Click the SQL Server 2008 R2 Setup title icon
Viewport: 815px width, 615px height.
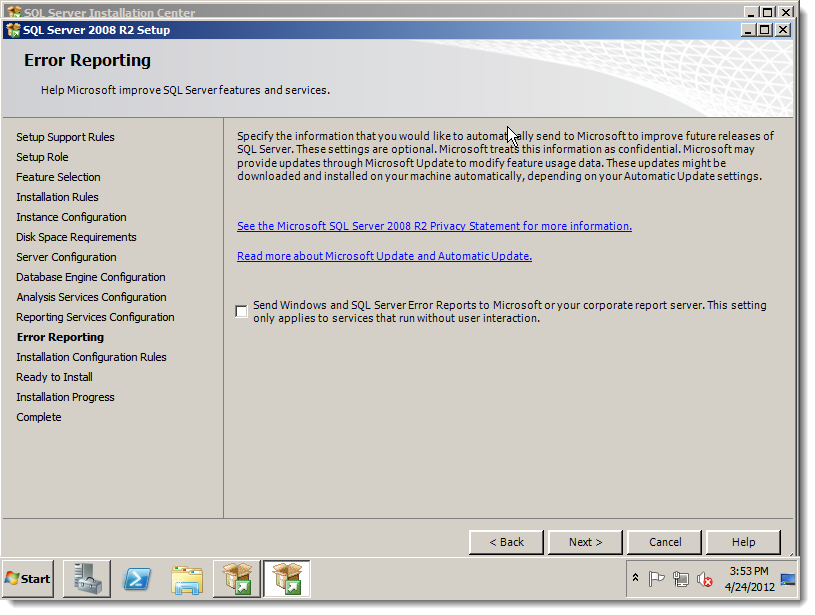14,30
